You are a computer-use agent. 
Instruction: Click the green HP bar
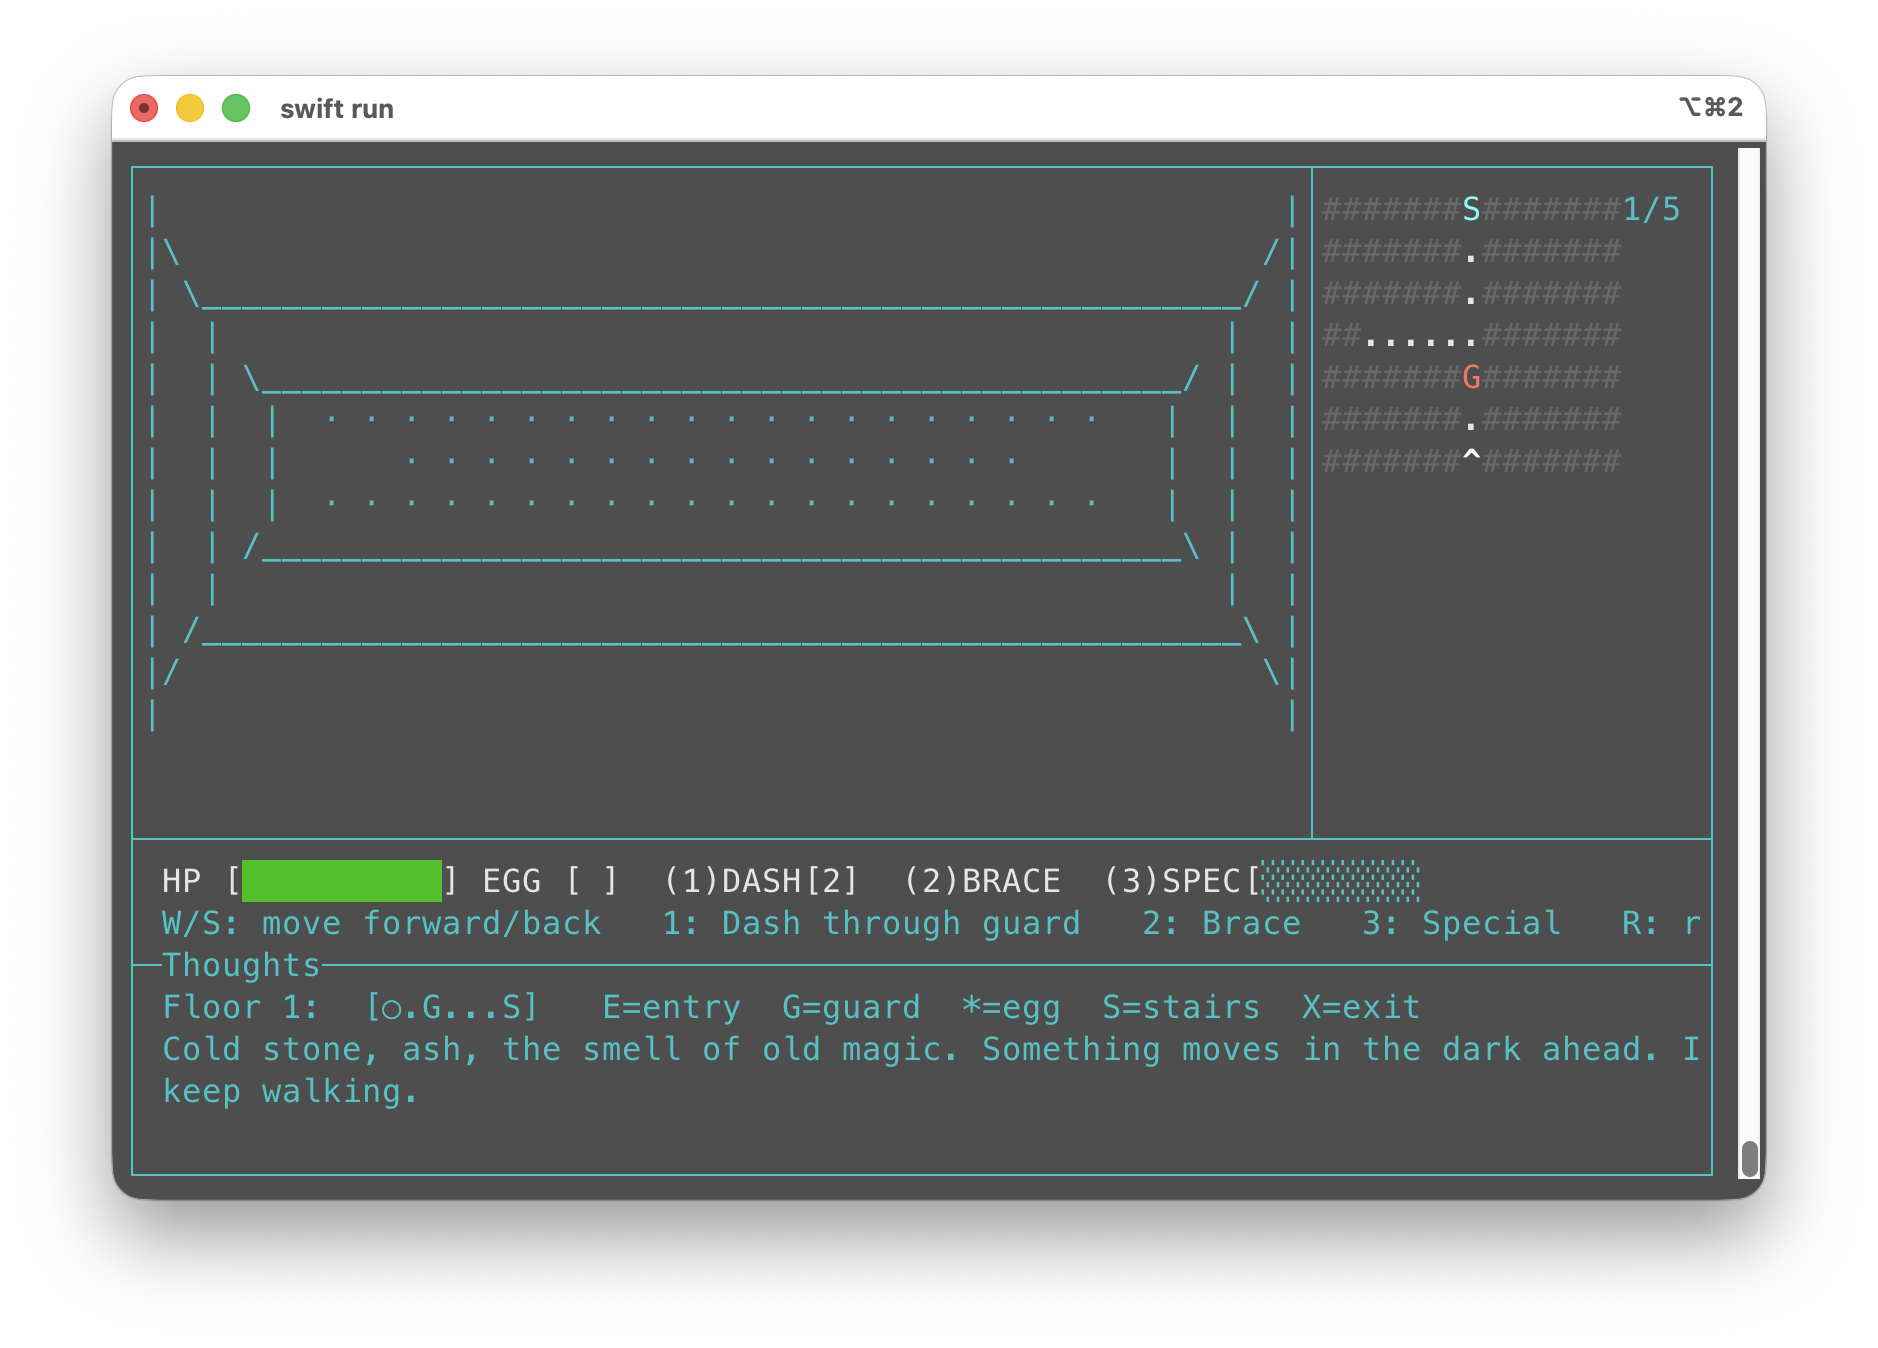click(342, 881)
